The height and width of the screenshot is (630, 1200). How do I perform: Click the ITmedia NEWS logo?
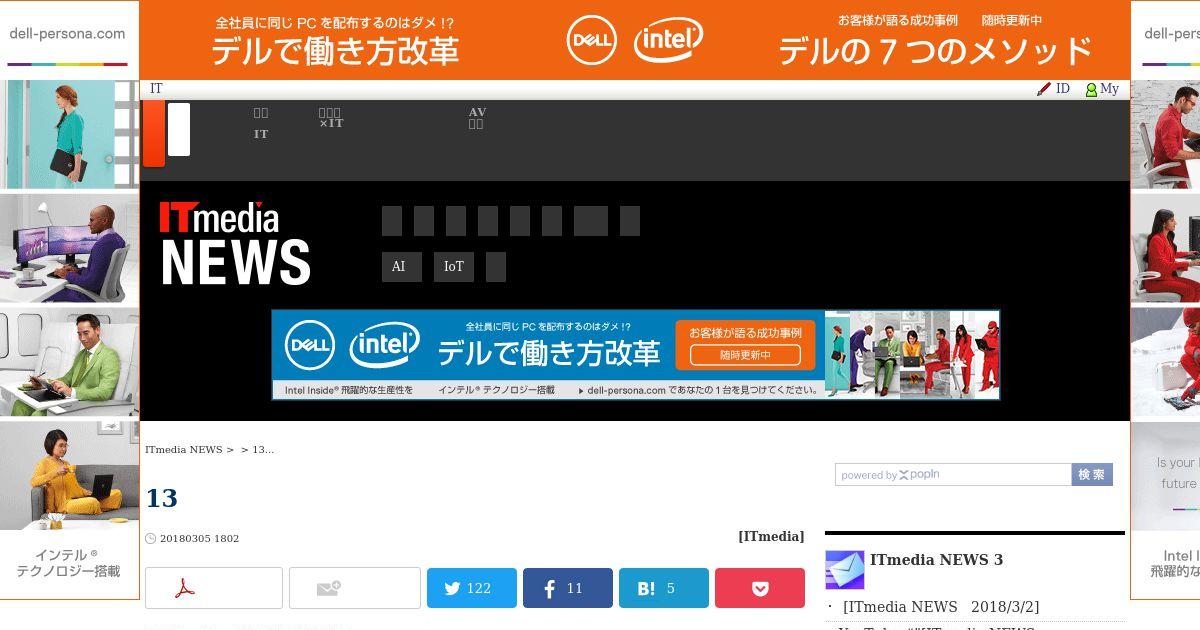235,243
